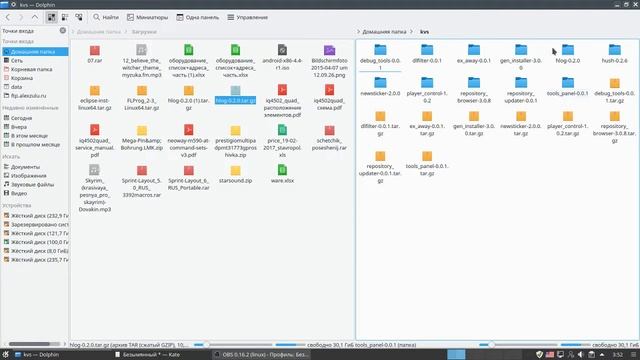Toggle Одна панель split view
Image resolution: width=640 pixels, height=360 pixels.
[198, 17]
